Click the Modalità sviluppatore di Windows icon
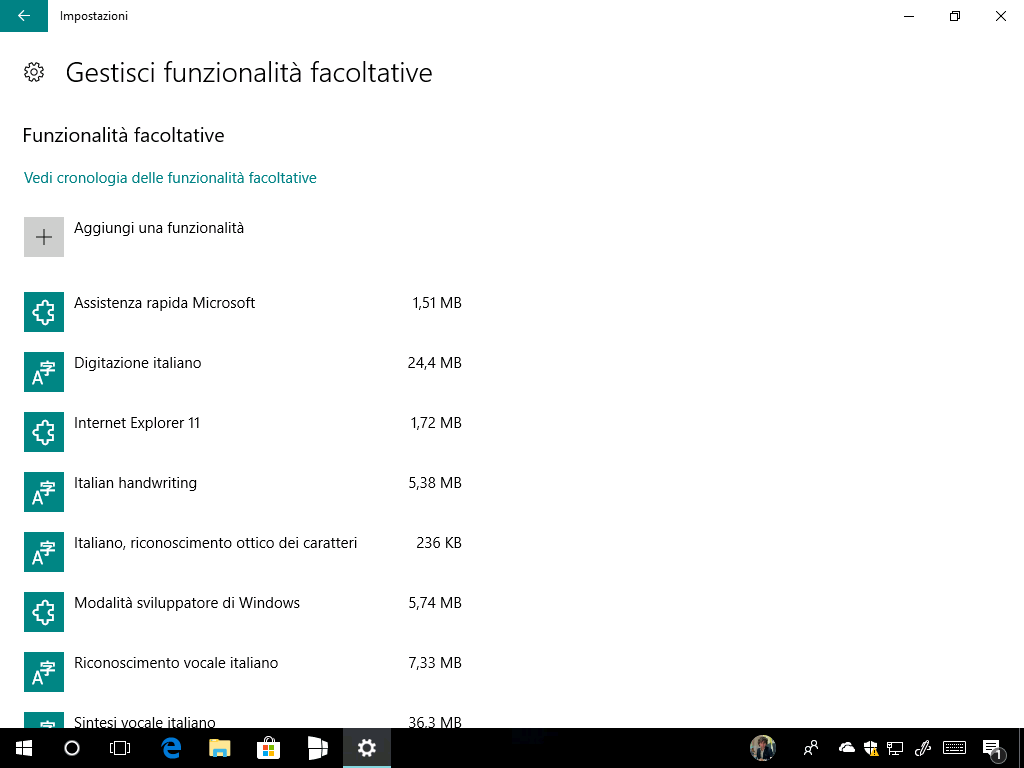 point(44,612)
